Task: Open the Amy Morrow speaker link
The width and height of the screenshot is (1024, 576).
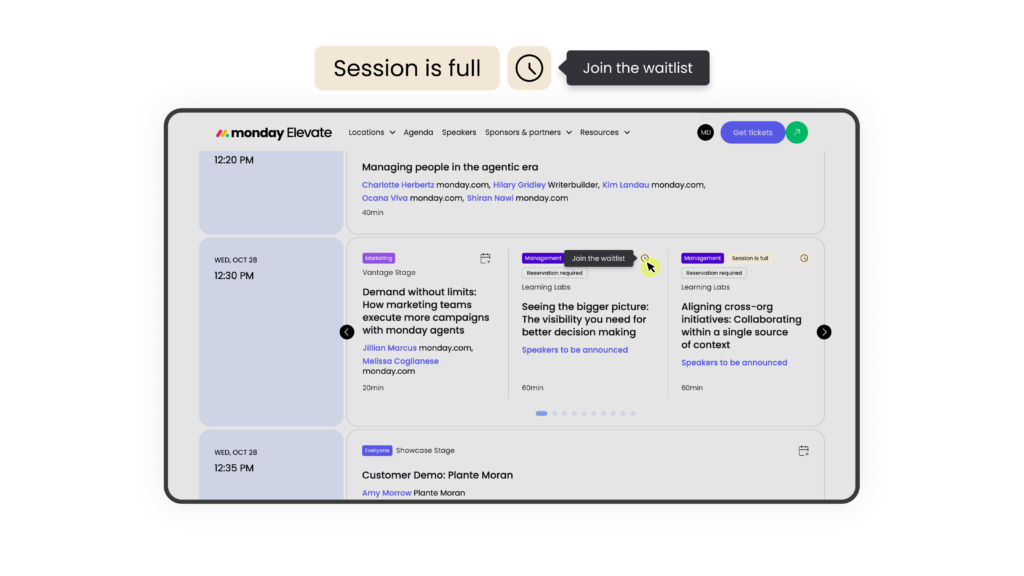Action: pyautogui.click(x=387, y=493)
